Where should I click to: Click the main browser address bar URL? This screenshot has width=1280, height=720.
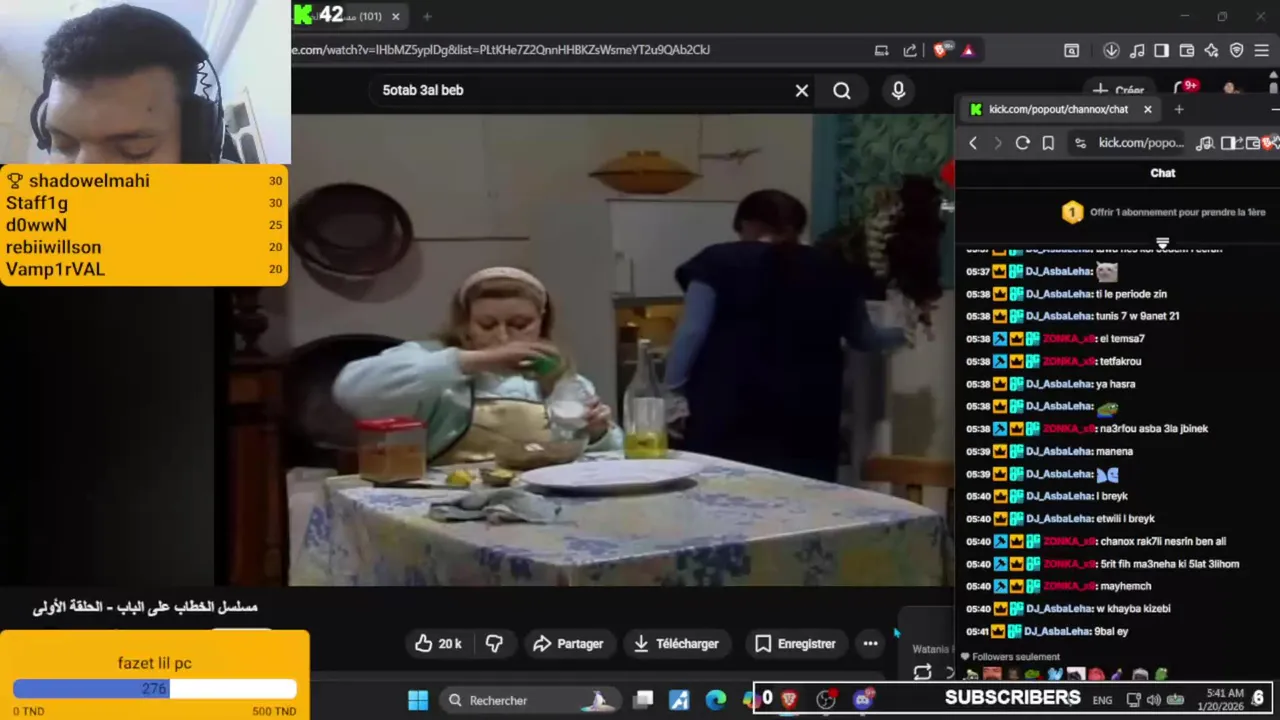click(500, 50)
